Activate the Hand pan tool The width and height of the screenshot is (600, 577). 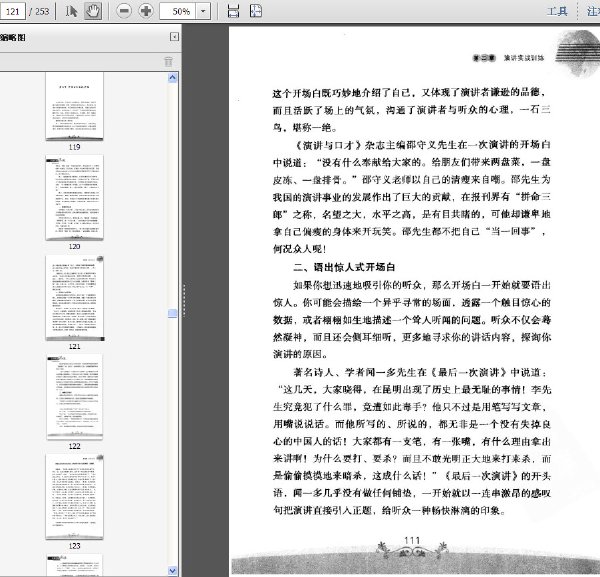click(x=93, y=11)
